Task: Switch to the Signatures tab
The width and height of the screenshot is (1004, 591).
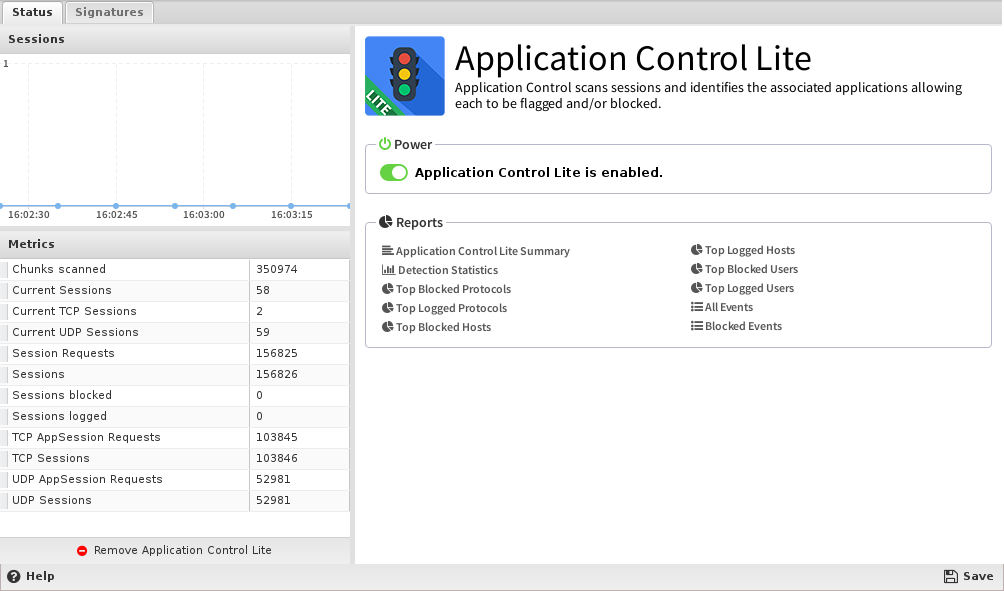Action: point(109,12)
